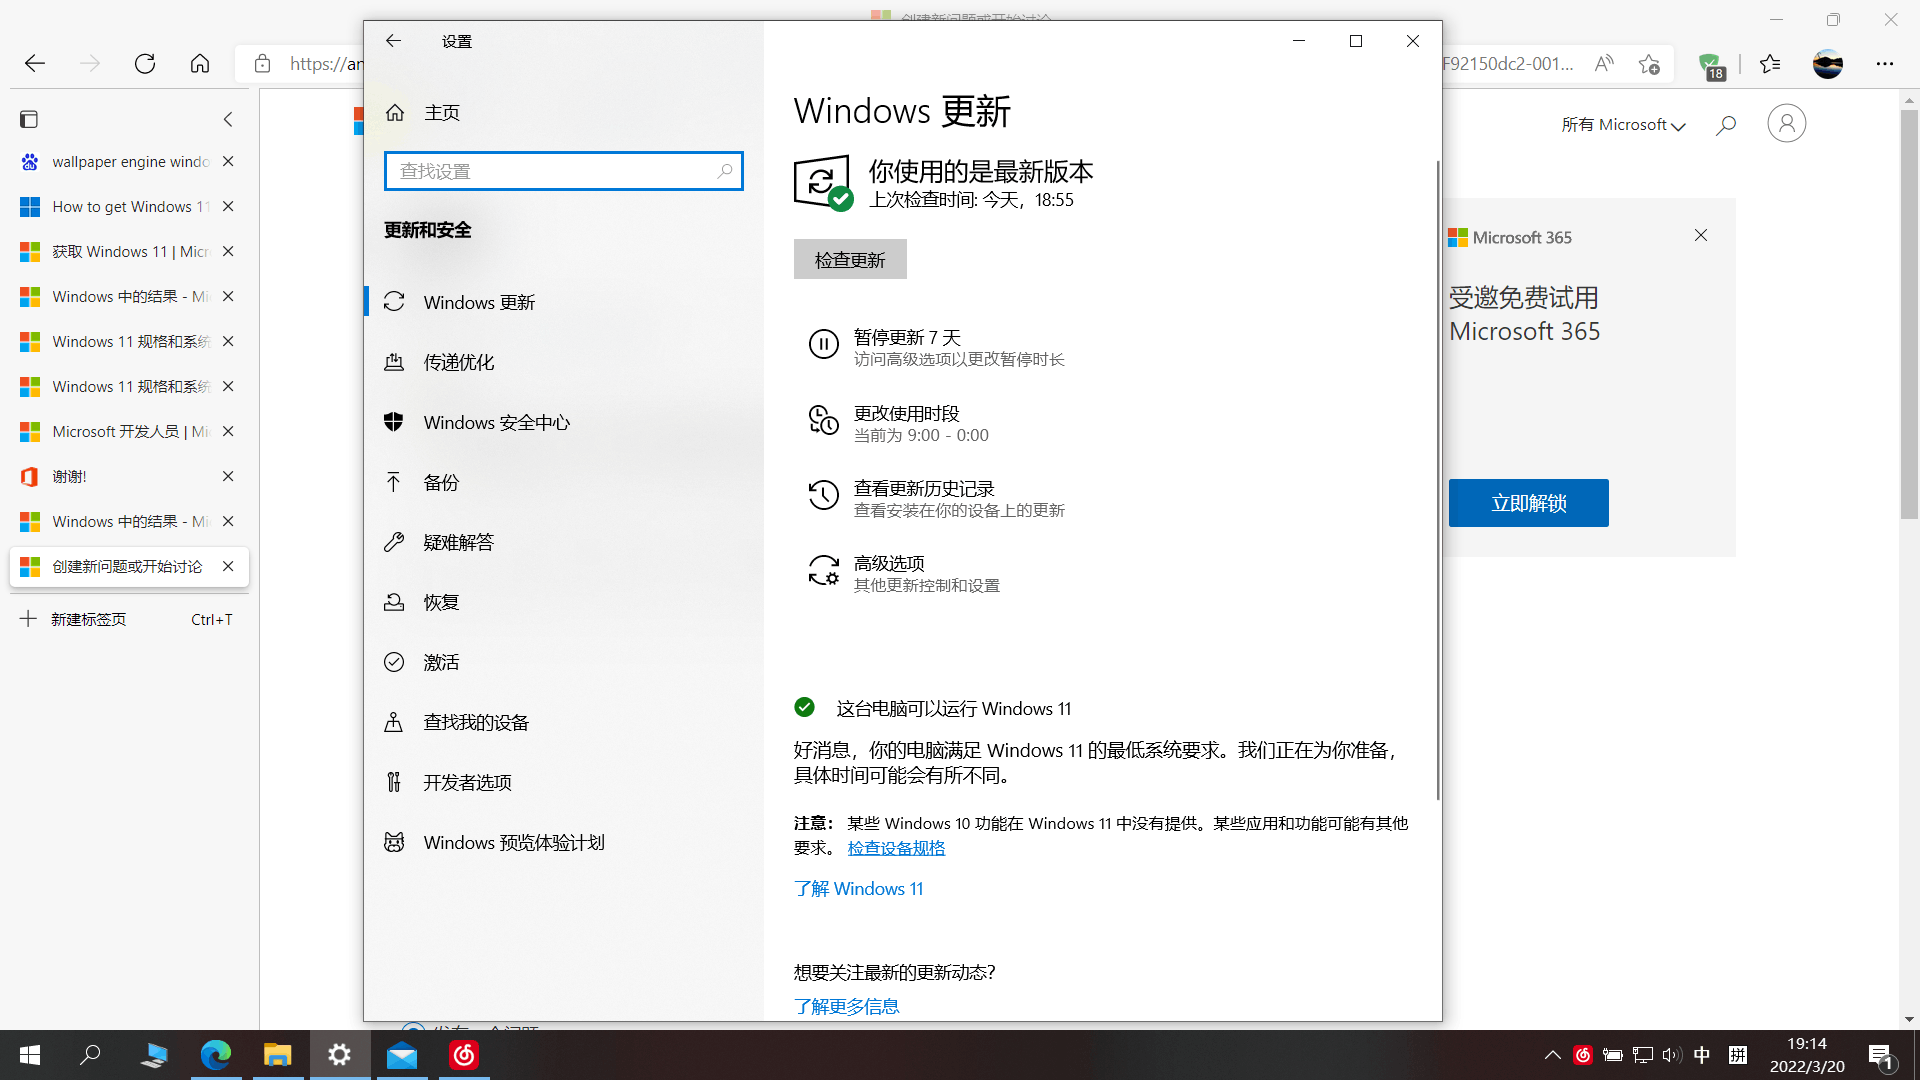Show hidden system tray icons chevron

1552,1055
